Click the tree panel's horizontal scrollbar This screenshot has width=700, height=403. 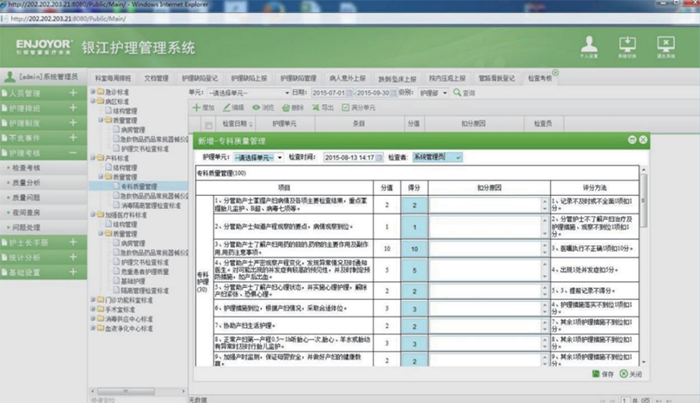(x=126, y=391)
